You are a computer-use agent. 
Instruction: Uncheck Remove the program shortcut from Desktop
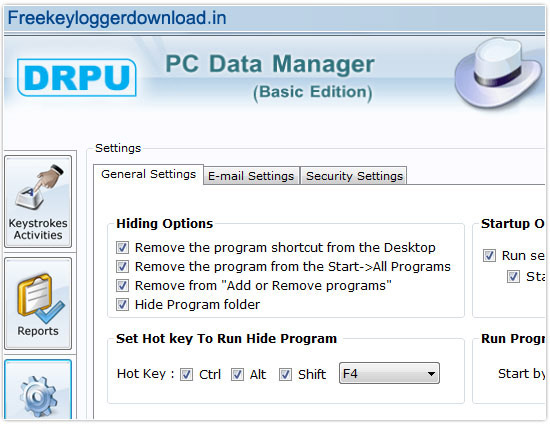[122, 248]
